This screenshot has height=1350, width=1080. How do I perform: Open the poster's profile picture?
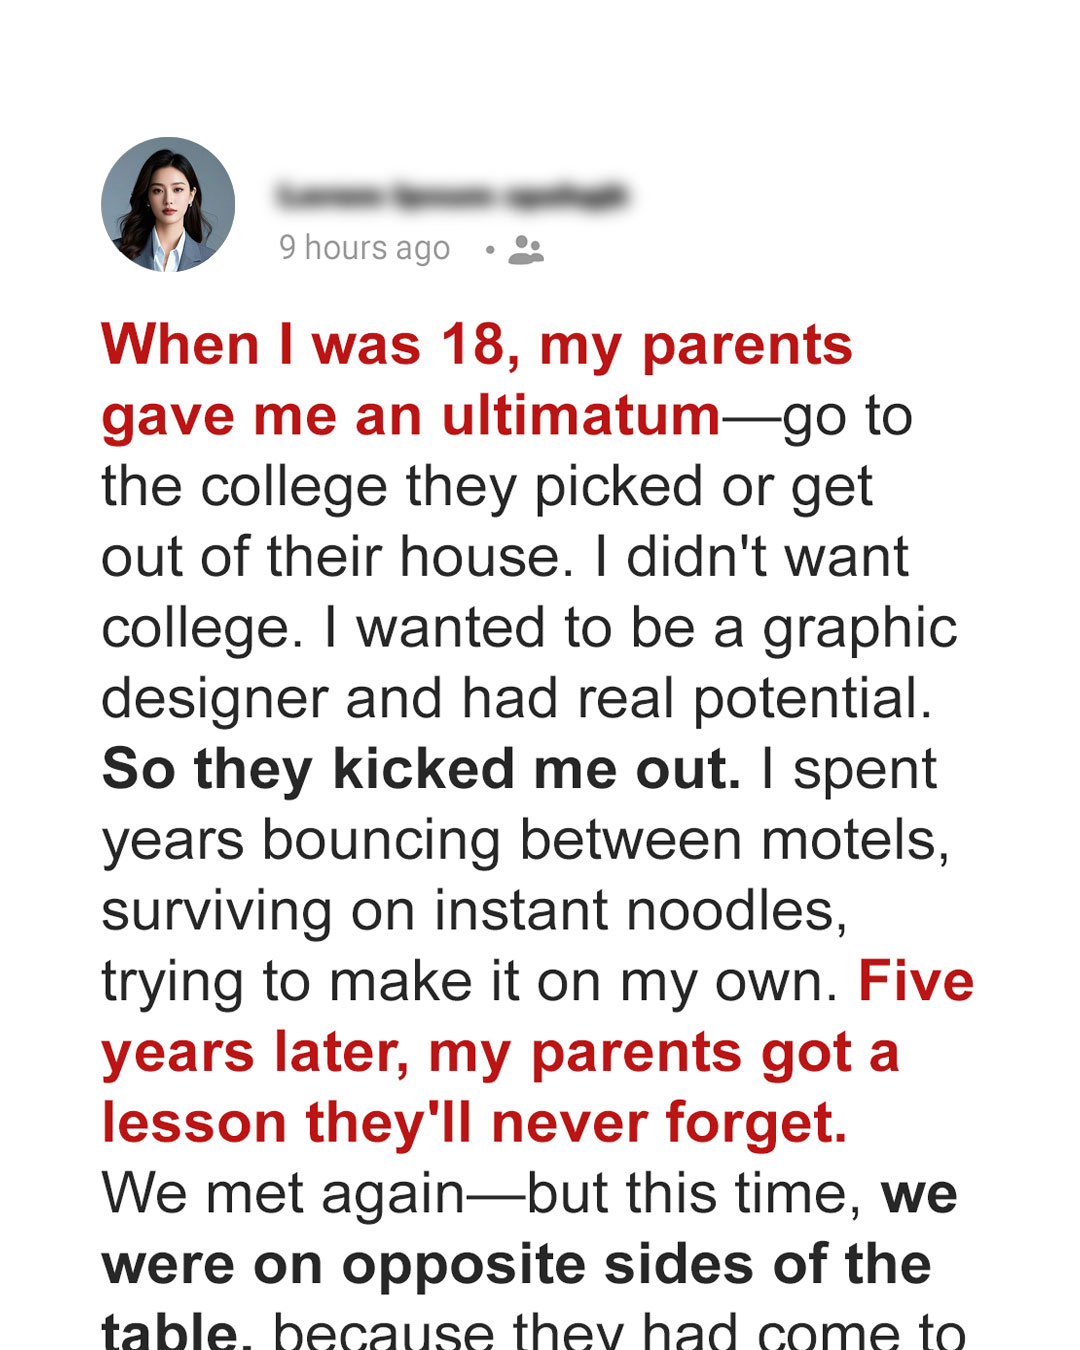tap(168, 204)
